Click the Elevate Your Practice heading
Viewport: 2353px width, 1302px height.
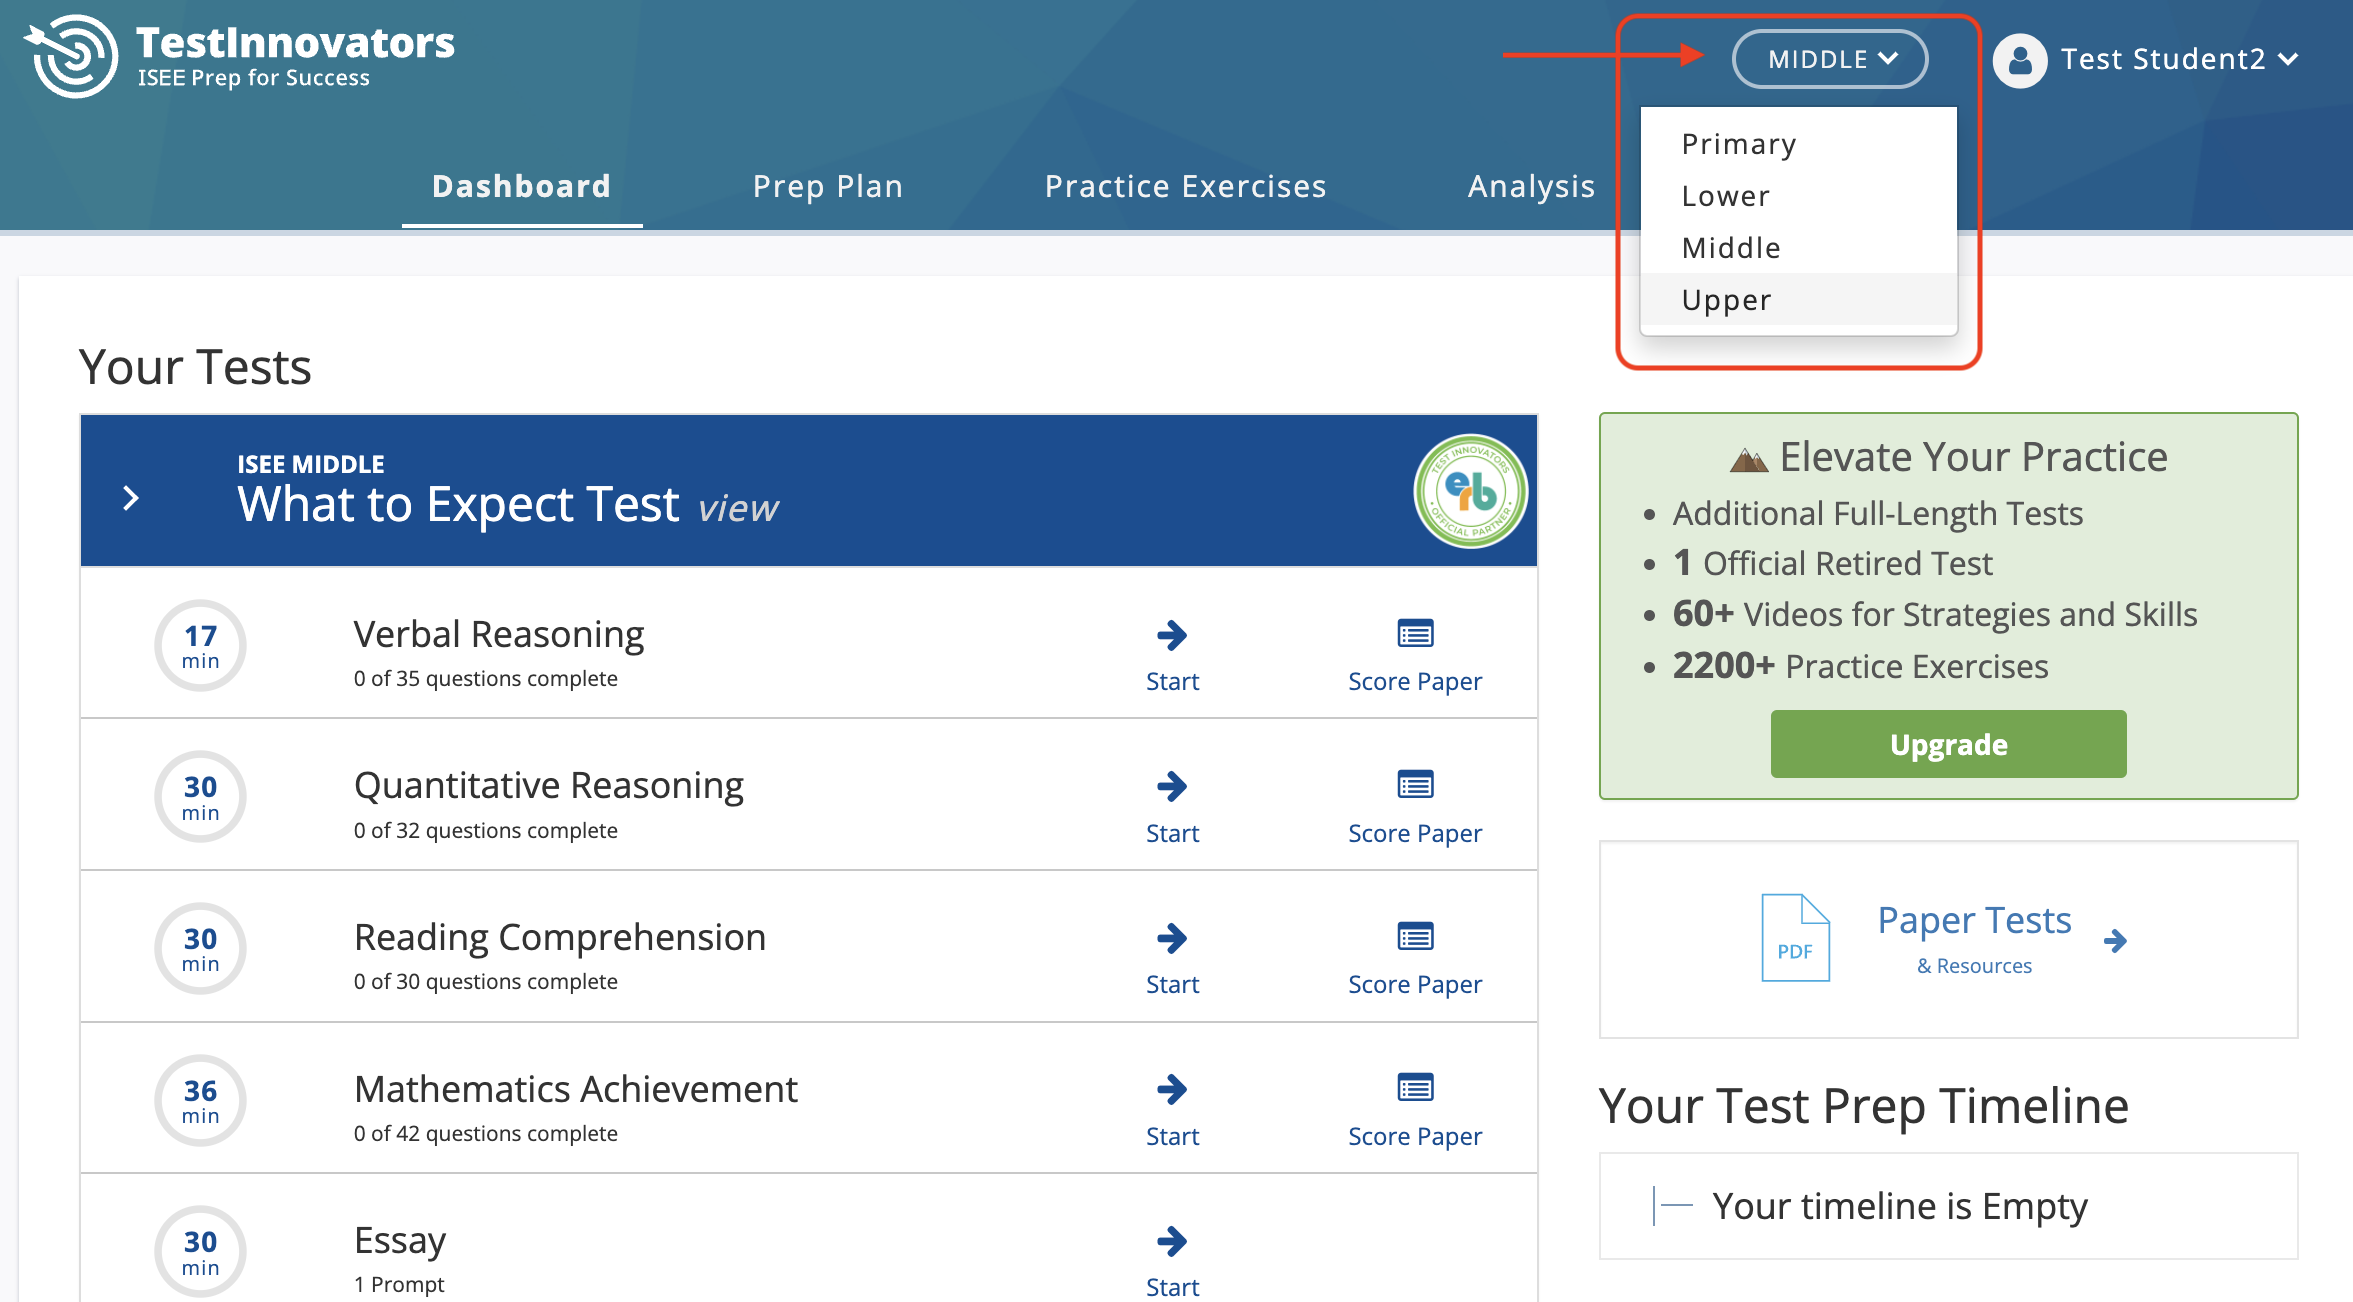click(1948, 457)
